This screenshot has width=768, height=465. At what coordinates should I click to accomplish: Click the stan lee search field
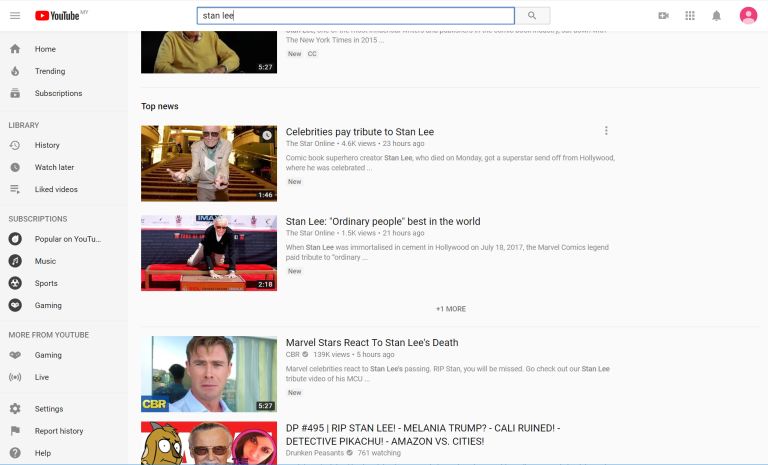[x=355, y=16]
